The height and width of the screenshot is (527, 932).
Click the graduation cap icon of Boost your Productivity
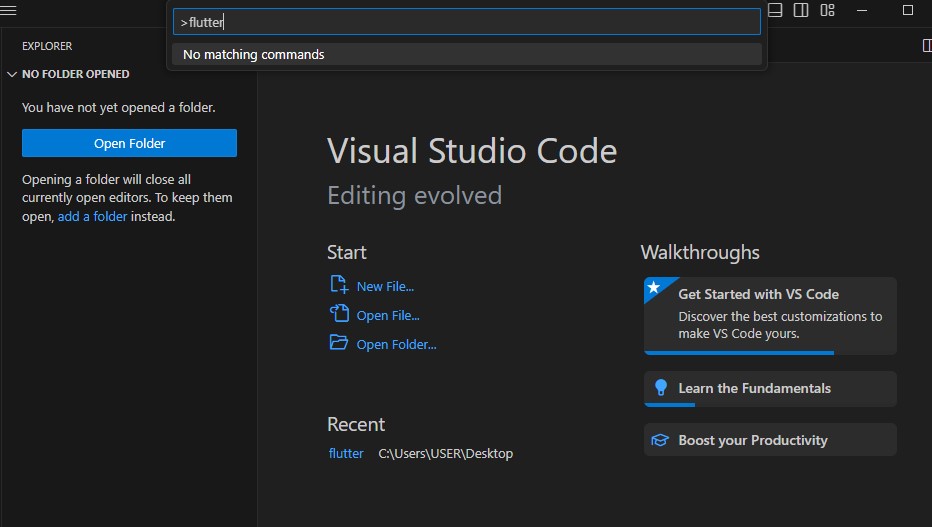point(660,440)
